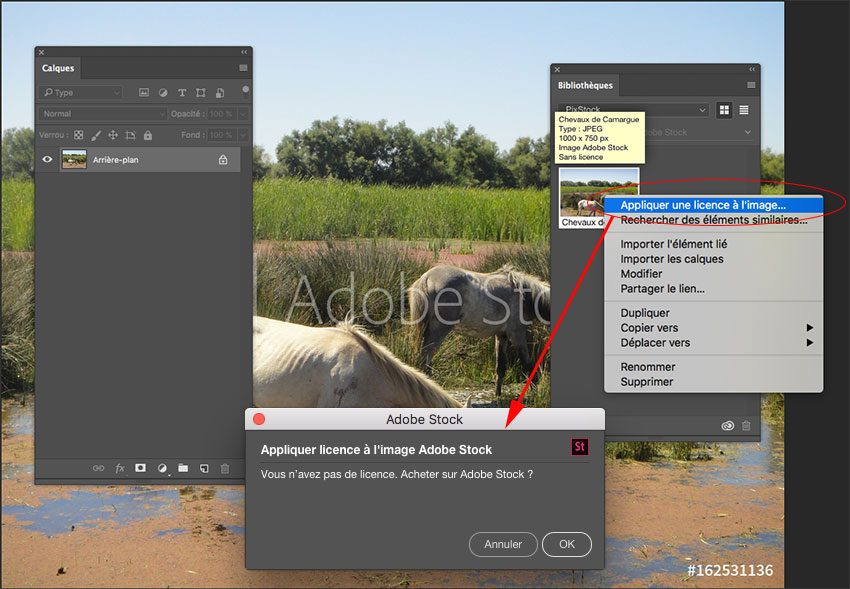Toggle the layer filtering switch
The width and height of the screenshot is (850, 589).
(x=246, y=89)
